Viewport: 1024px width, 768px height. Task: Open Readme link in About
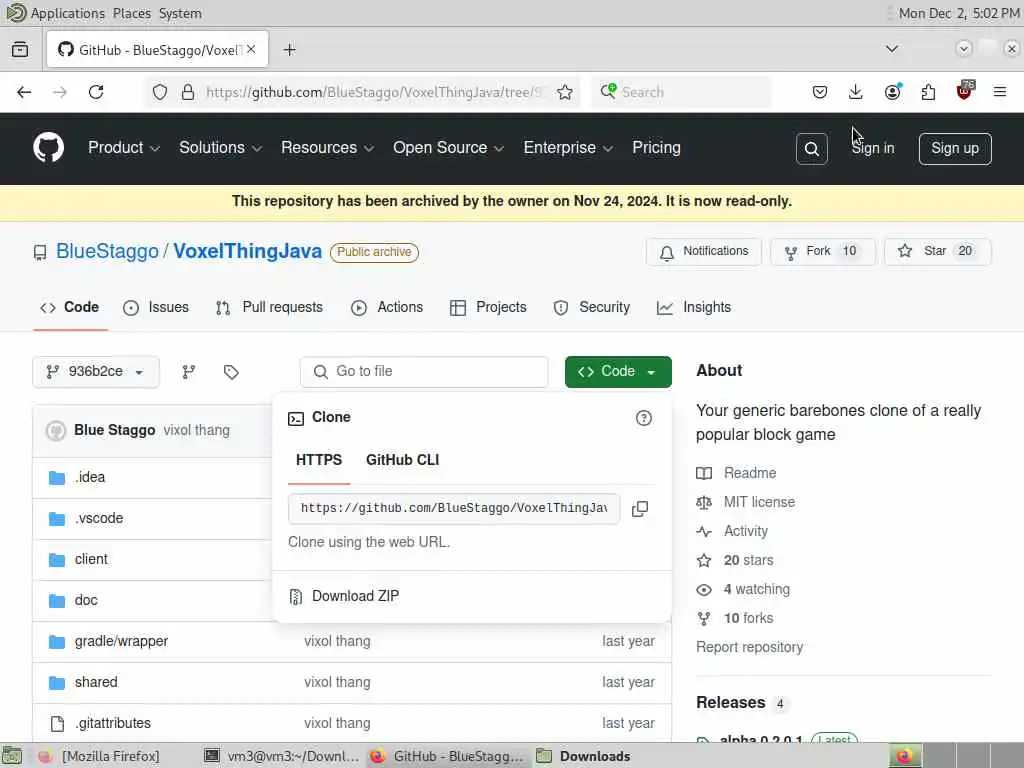(x=750, y=473)
